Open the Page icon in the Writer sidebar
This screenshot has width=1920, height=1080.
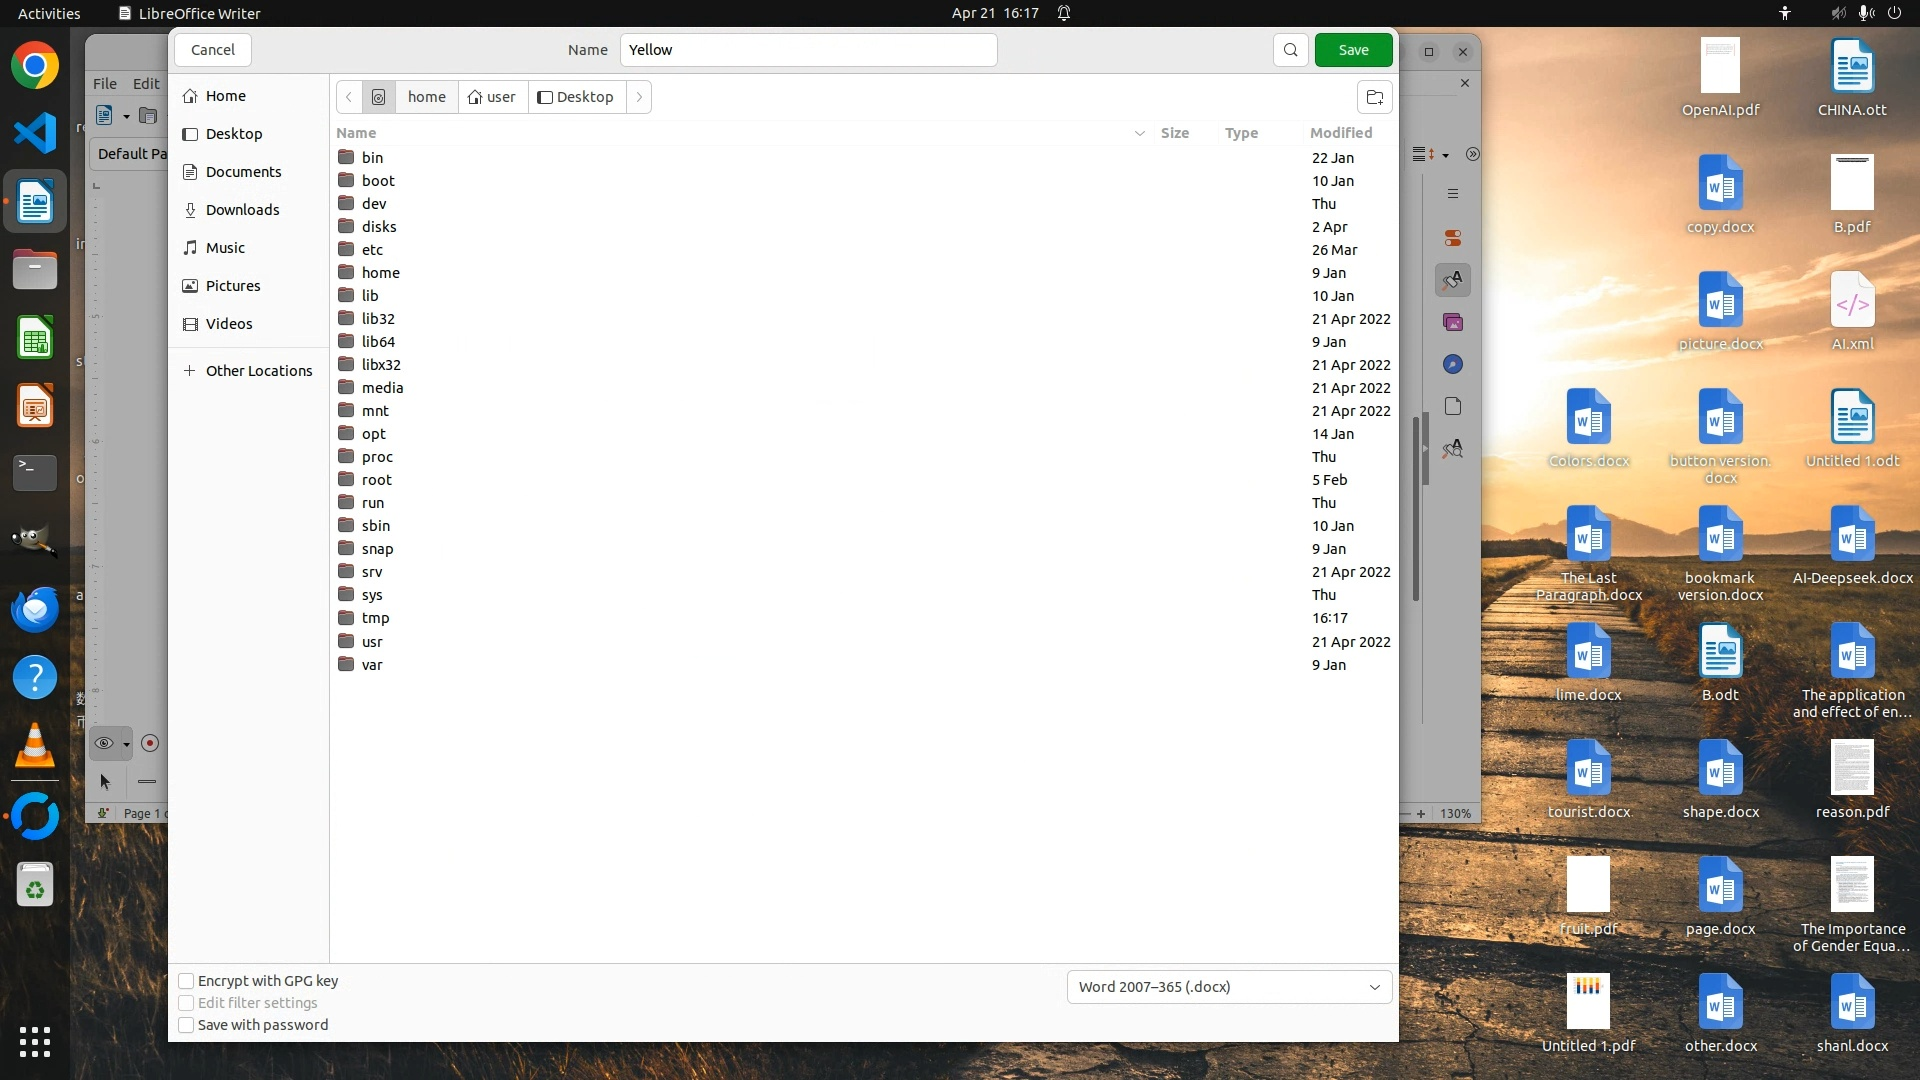point(1453,406)
